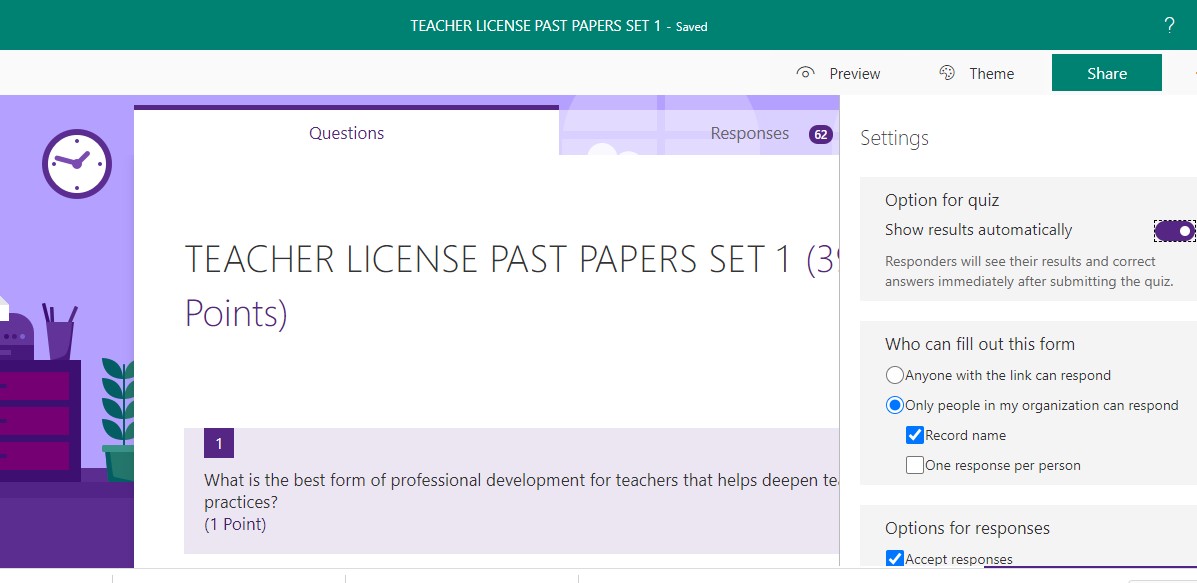Switch to the Questions tab

point(347,133)
